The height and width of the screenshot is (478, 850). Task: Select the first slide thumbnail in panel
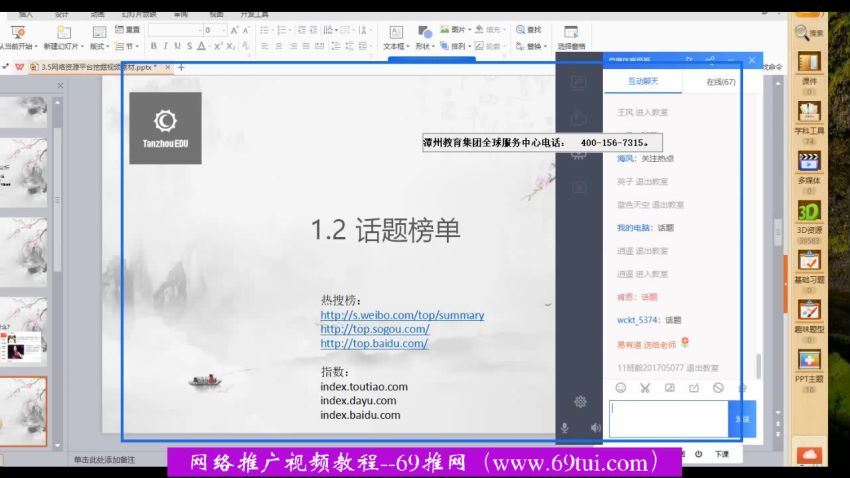[x=23, y=111]
